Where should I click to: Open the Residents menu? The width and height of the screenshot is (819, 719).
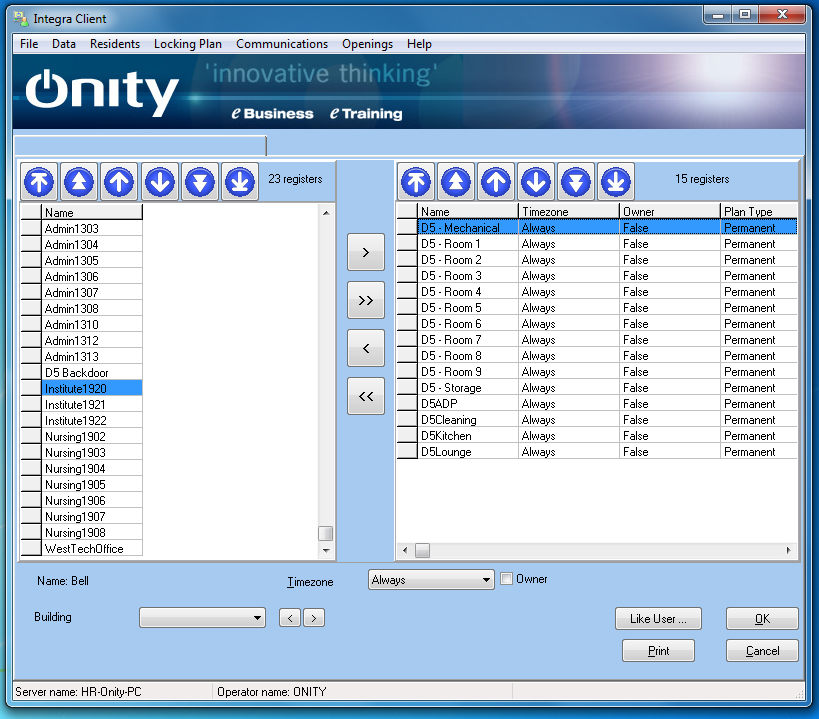click(x=114, y=44)
